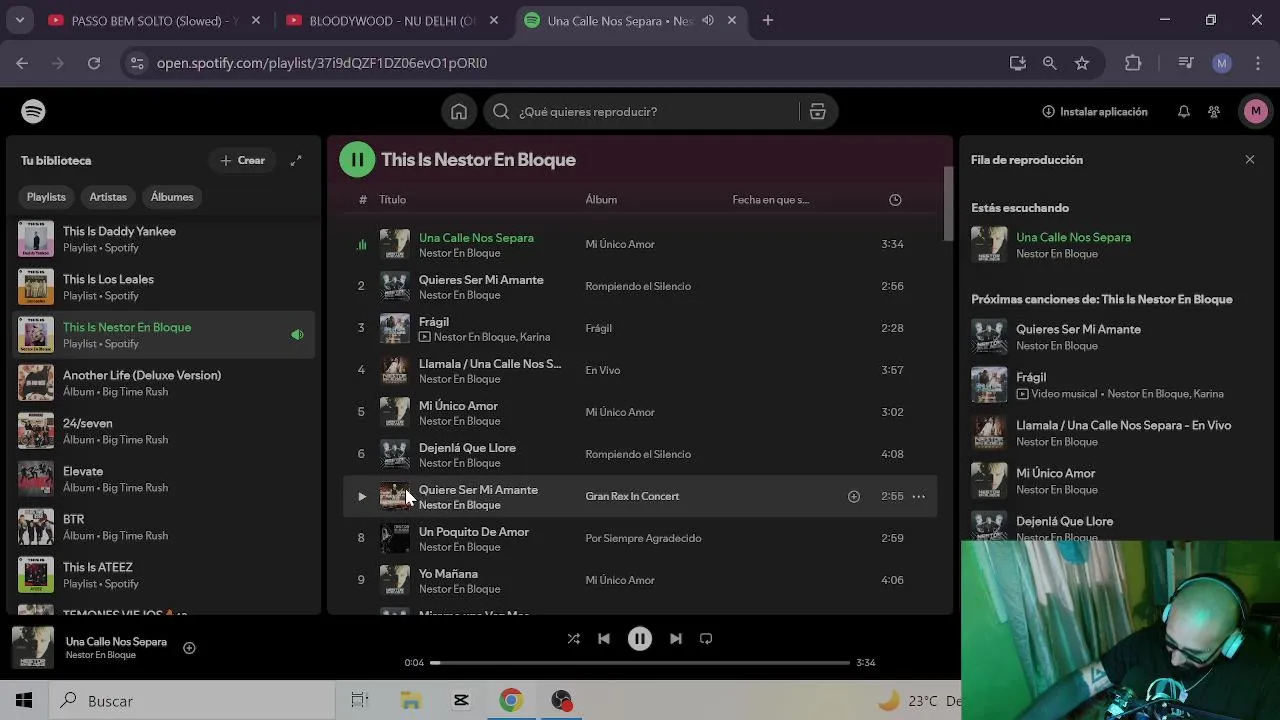The width and height of the screenshot is (1280, 720).
Task: Open notifications bell icon
Action: coord(1183,112)
